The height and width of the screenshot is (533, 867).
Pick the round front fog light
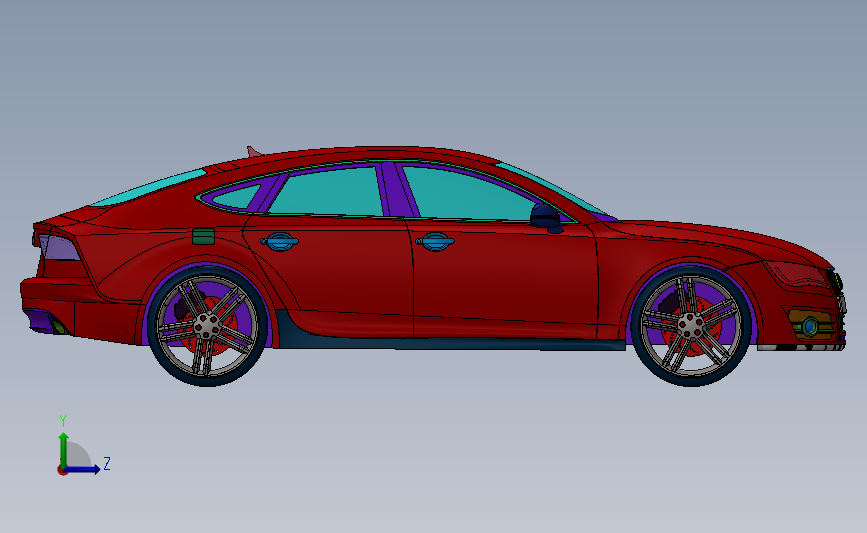(x=810, y=327)
